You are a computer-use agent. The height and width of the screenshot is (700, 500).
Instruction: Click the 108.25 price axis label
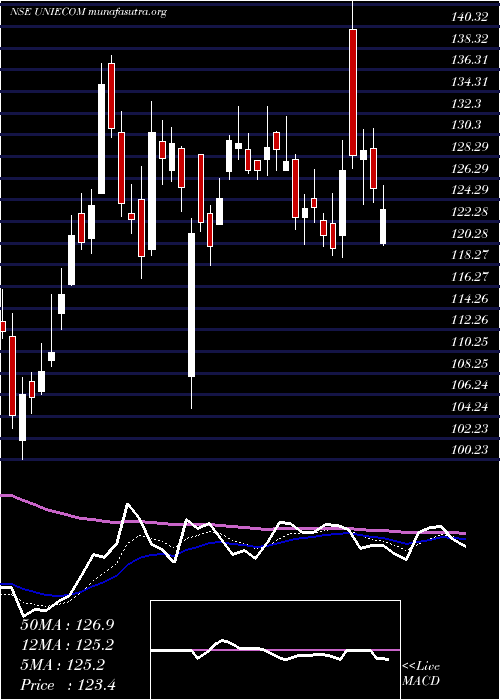pyautogui.click(x=469, y=363)
